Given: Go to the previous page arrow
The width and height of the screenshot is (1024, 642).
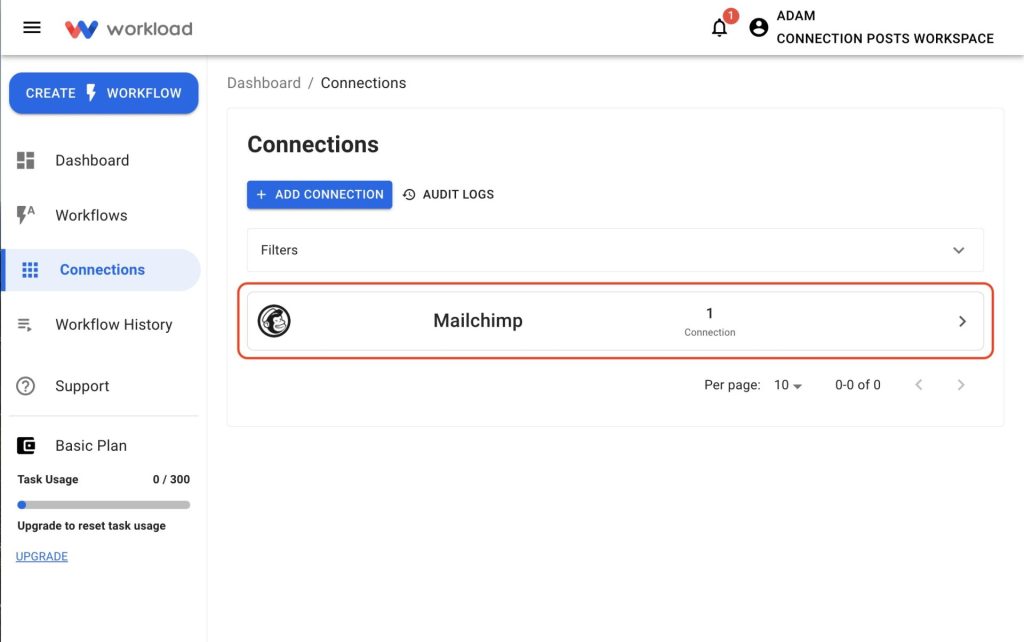Looking at the screenshot, I should click(919, 385).
